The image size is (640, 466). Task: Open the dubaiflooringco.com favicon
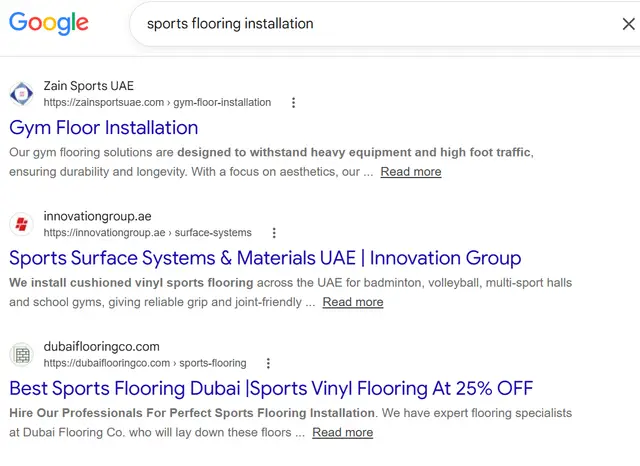coord(21,355)
